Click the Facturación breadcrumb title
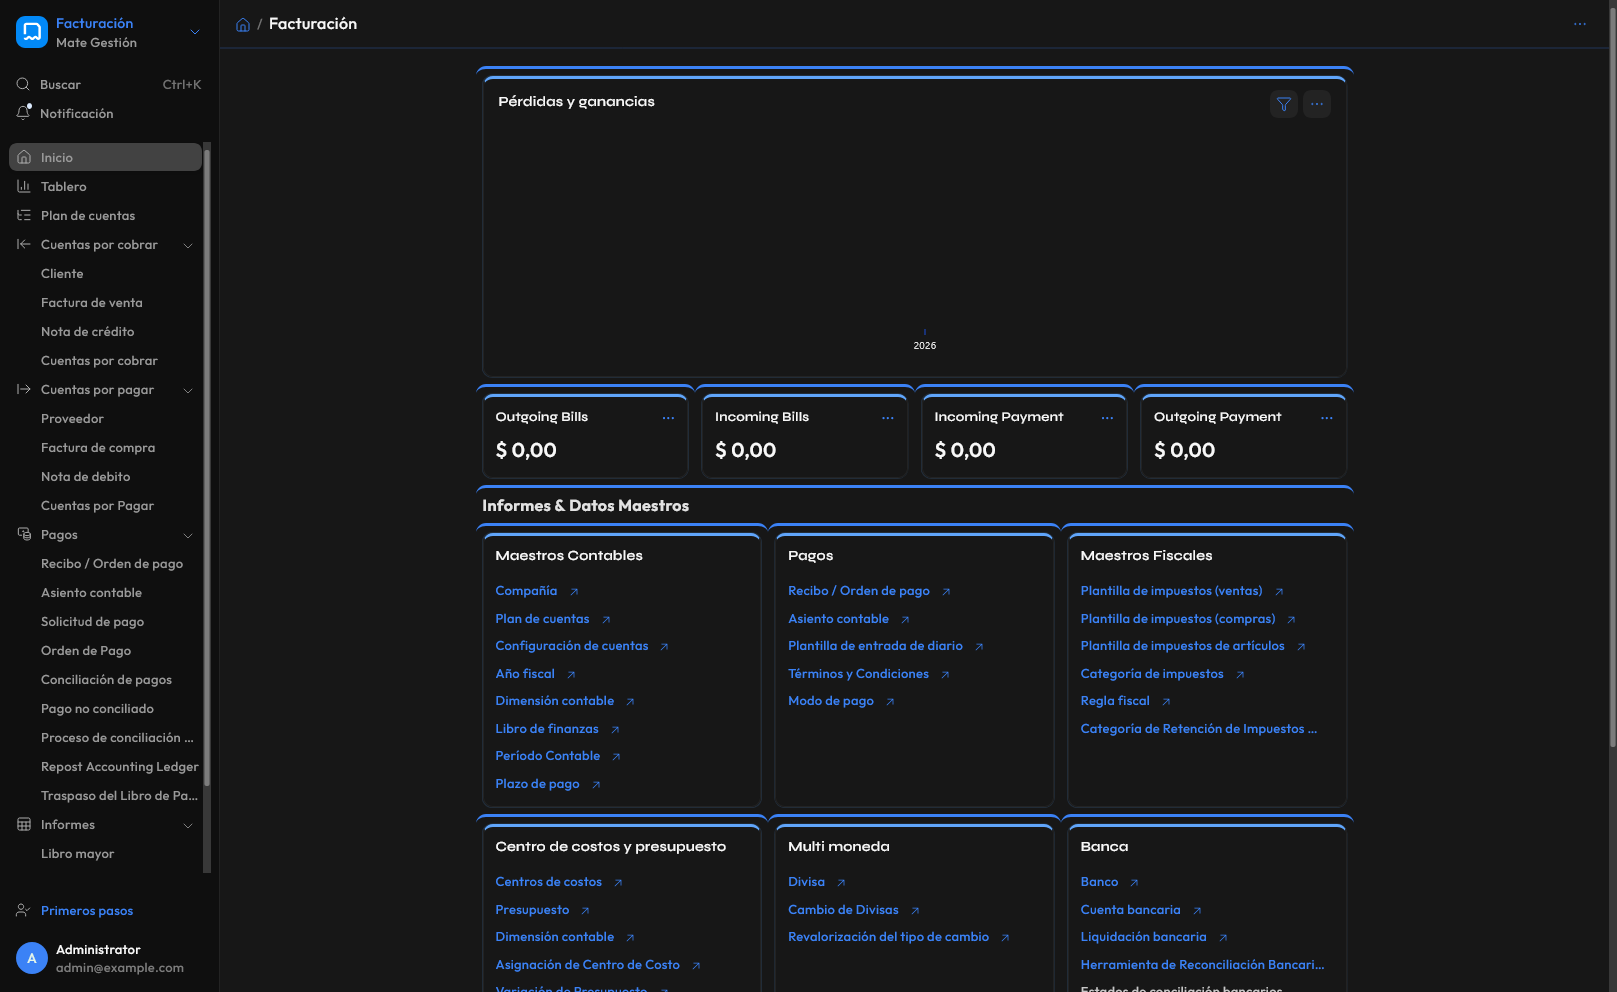Viewport: 1617px width, 992px height. point(313,24)
